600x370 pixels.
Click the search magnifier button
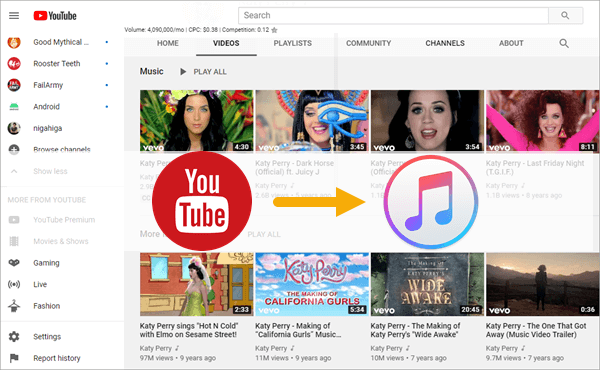coord(565,15)
